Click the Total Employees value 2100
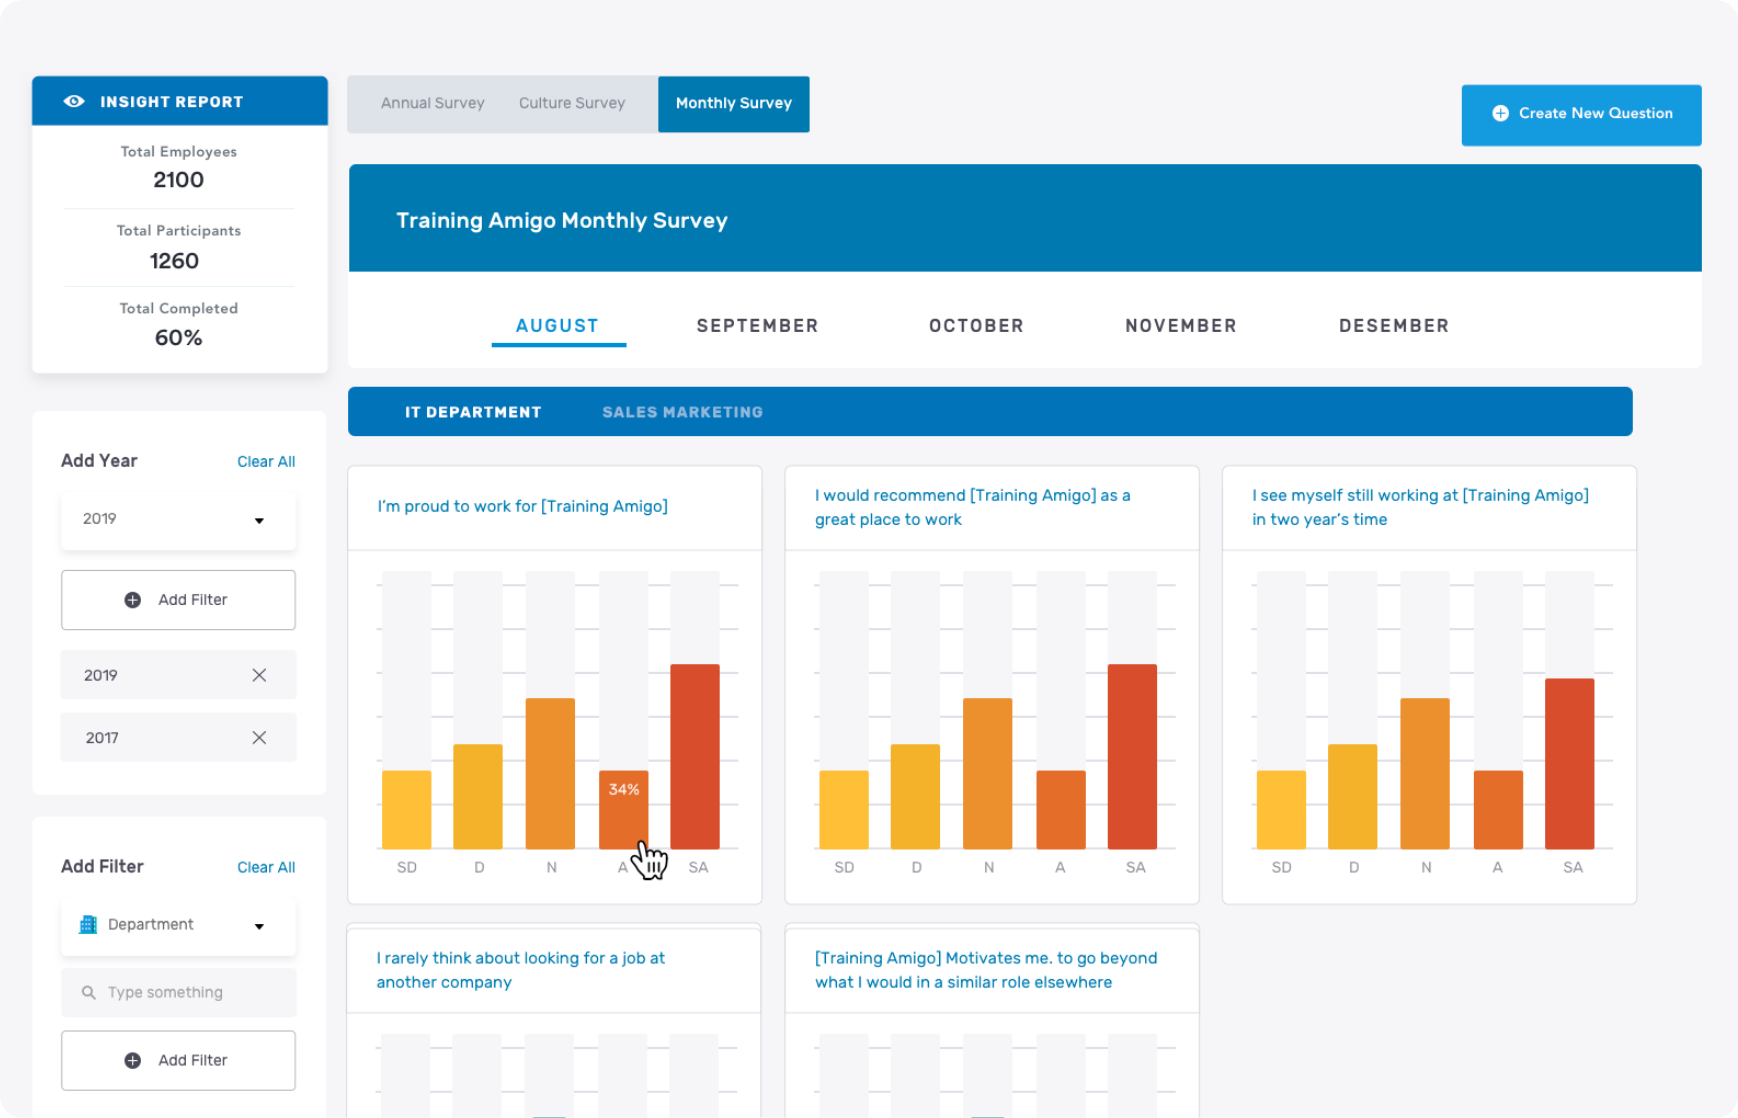The width and height of the screenshot is (1738, 1118). (x=179, y=180)
